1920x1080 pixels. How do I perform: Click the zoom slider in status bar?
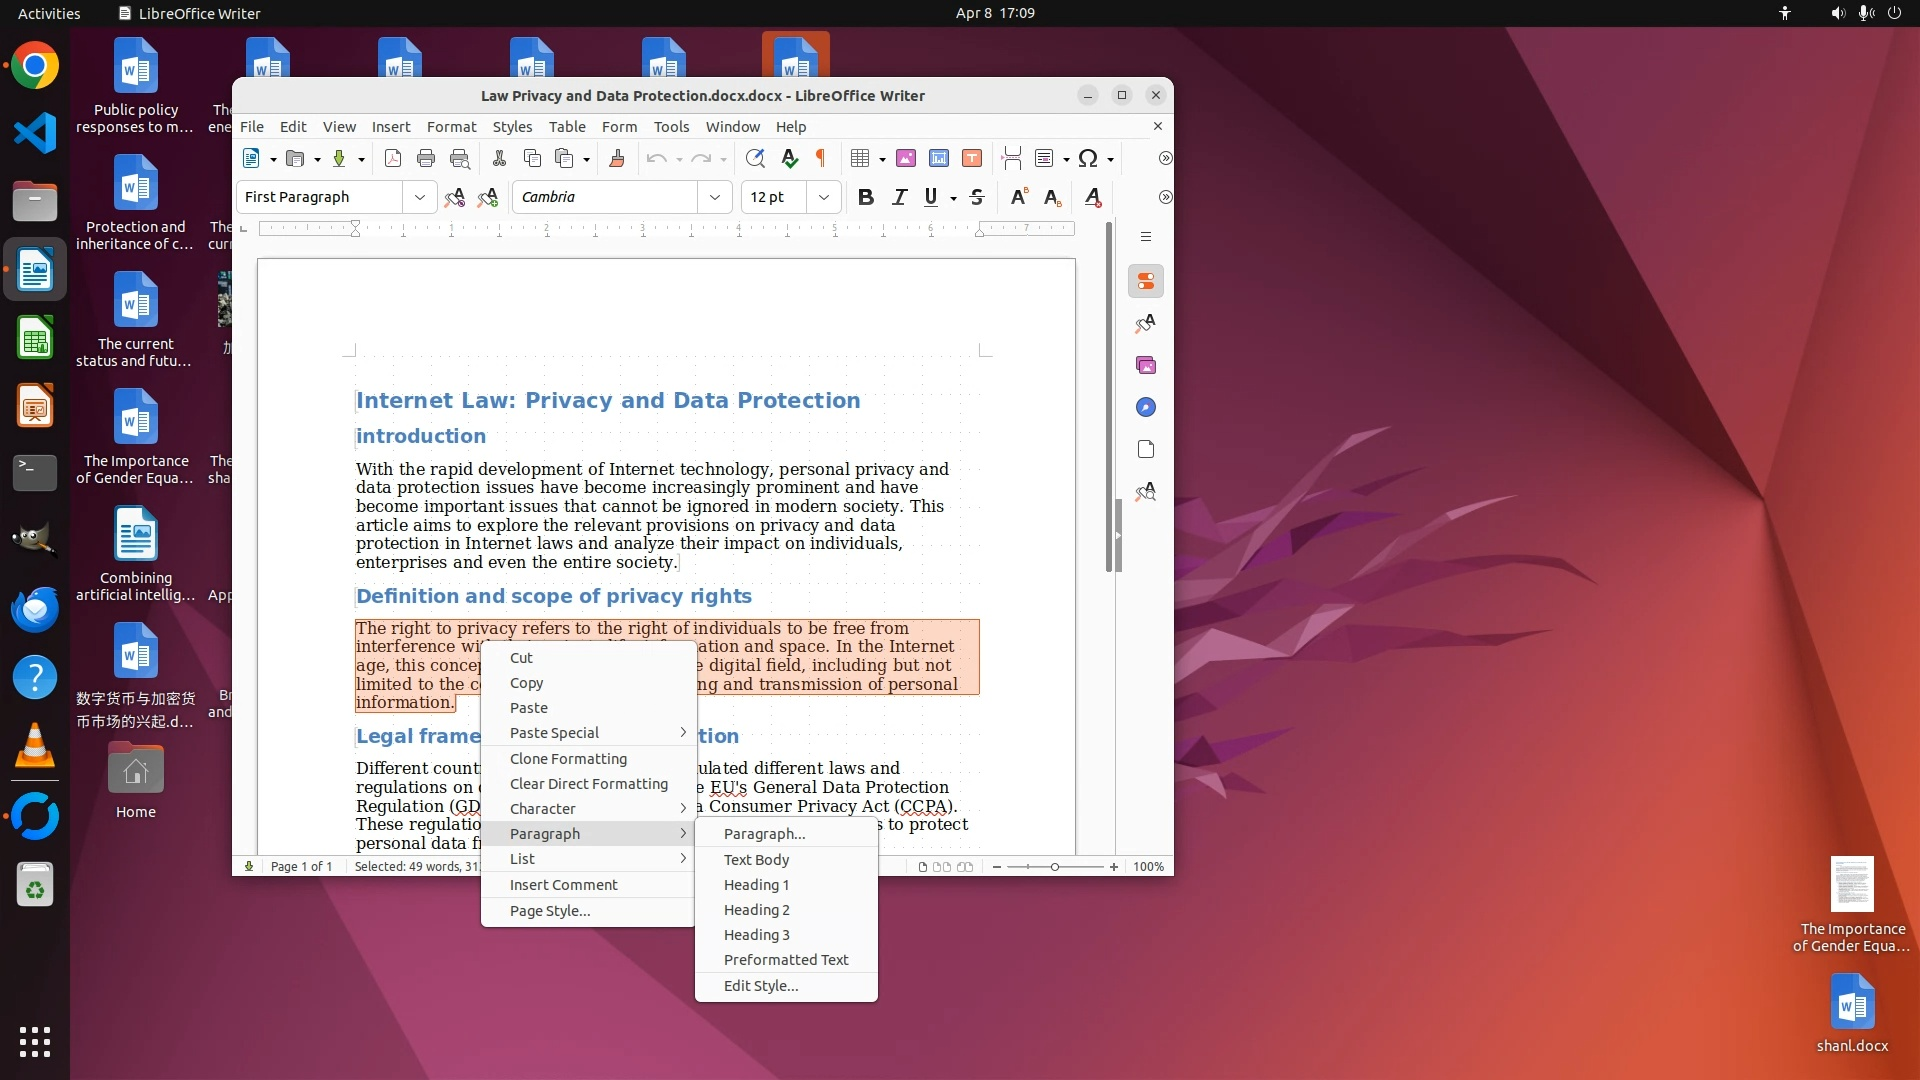(x=1054, y=867)
